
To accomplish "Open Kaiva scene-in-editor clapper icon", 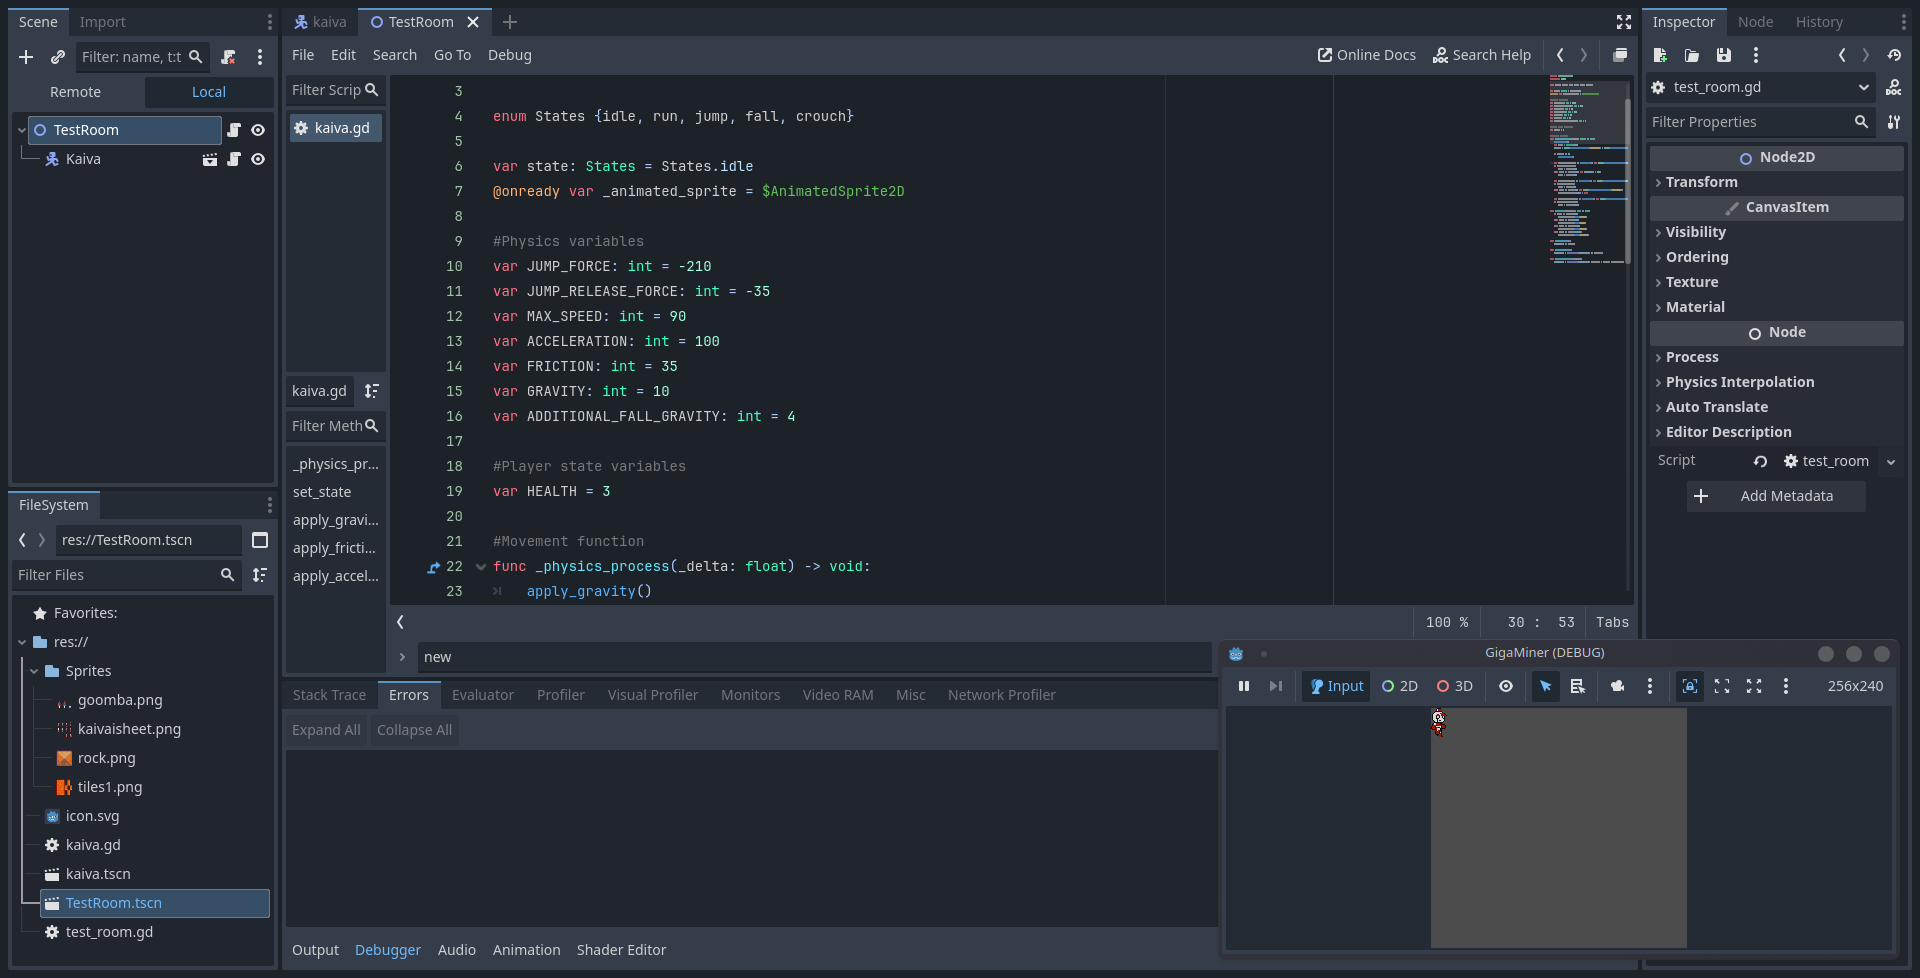I will 210,159.
